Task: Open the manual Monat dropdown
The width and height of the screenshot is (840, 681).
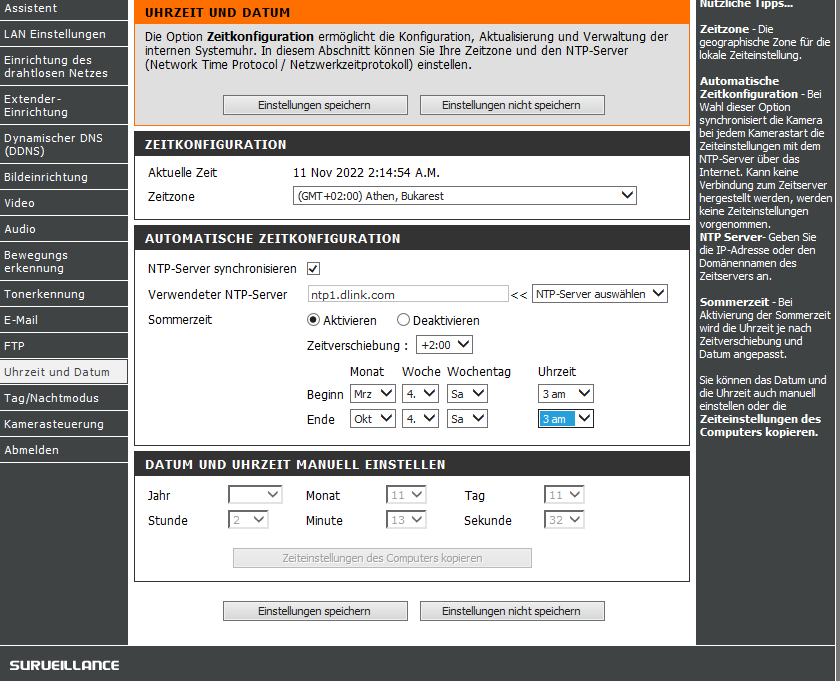Action: click(x=406, y=495)
